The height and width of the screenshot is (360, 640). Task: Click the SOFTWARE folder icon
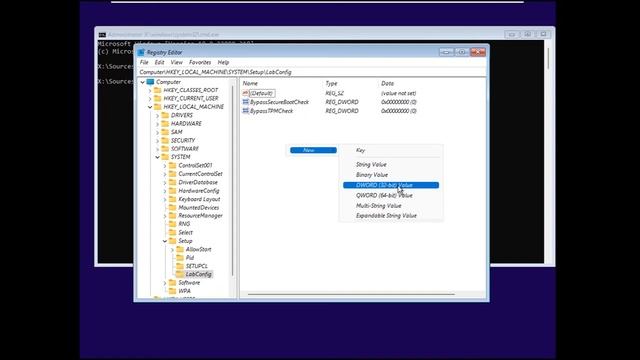pyautogui.click(x=165, y=149)
